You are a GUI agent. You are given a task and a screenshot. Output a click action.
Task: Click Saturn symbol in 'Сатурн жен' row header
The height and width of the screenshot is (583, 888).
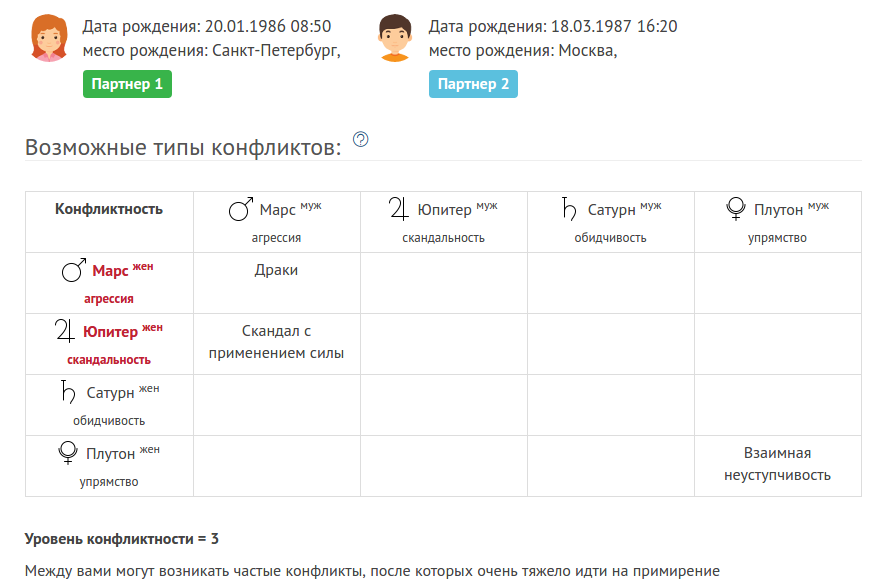[x=68, y=391]
